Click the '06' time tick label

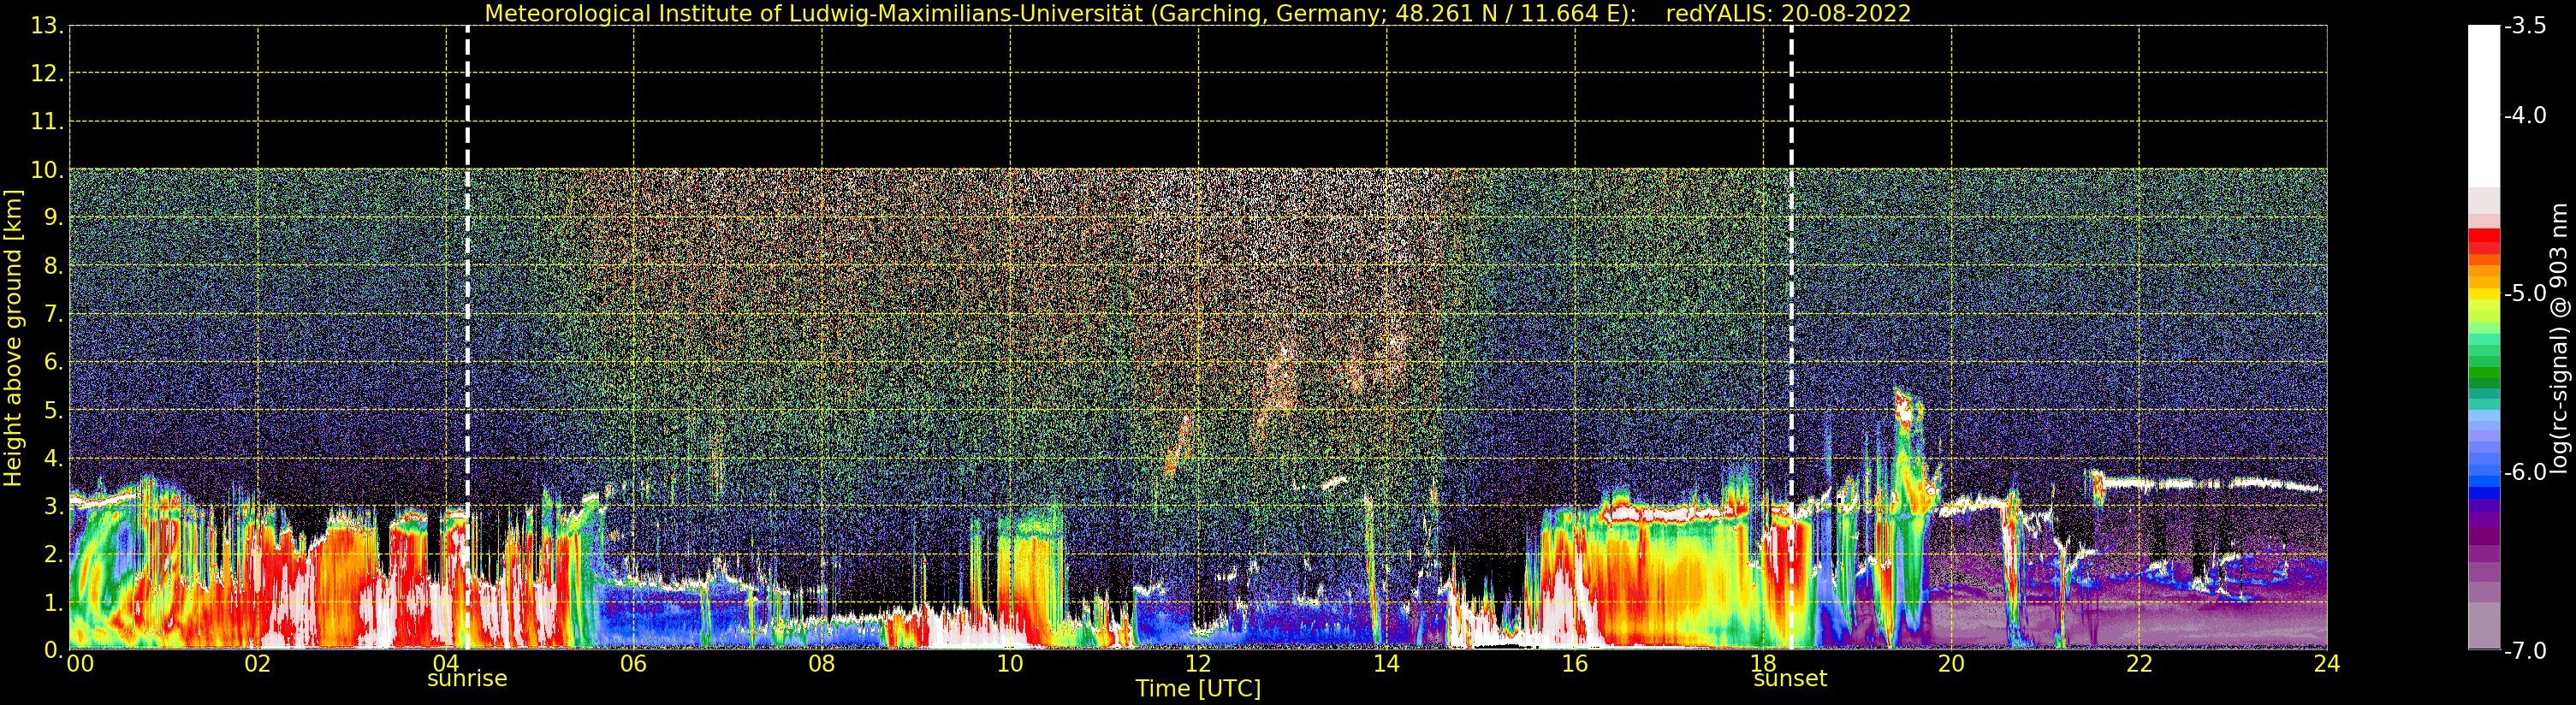coord(634,664)
